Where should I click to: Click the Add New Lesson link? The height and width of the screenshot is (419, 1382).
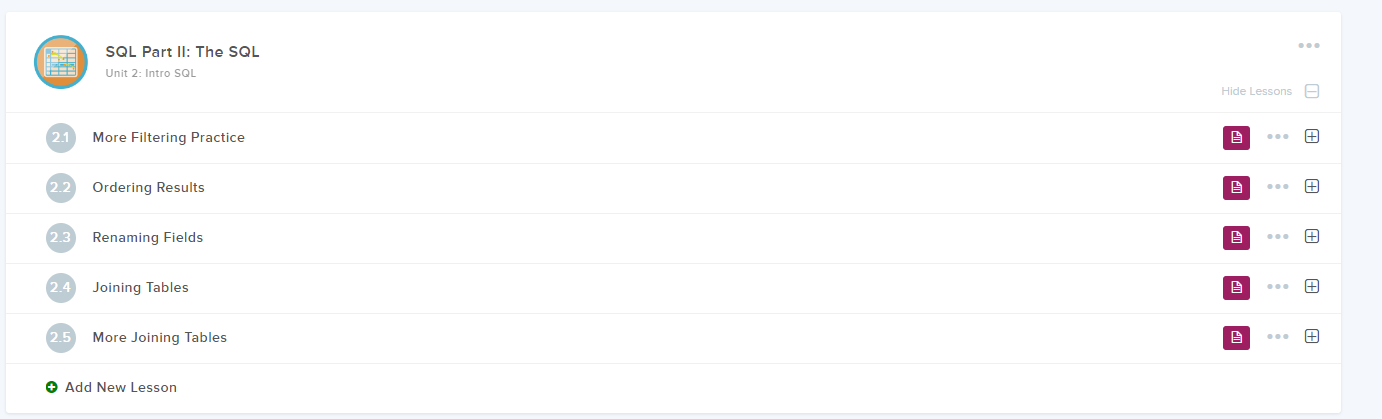point(120,387)
